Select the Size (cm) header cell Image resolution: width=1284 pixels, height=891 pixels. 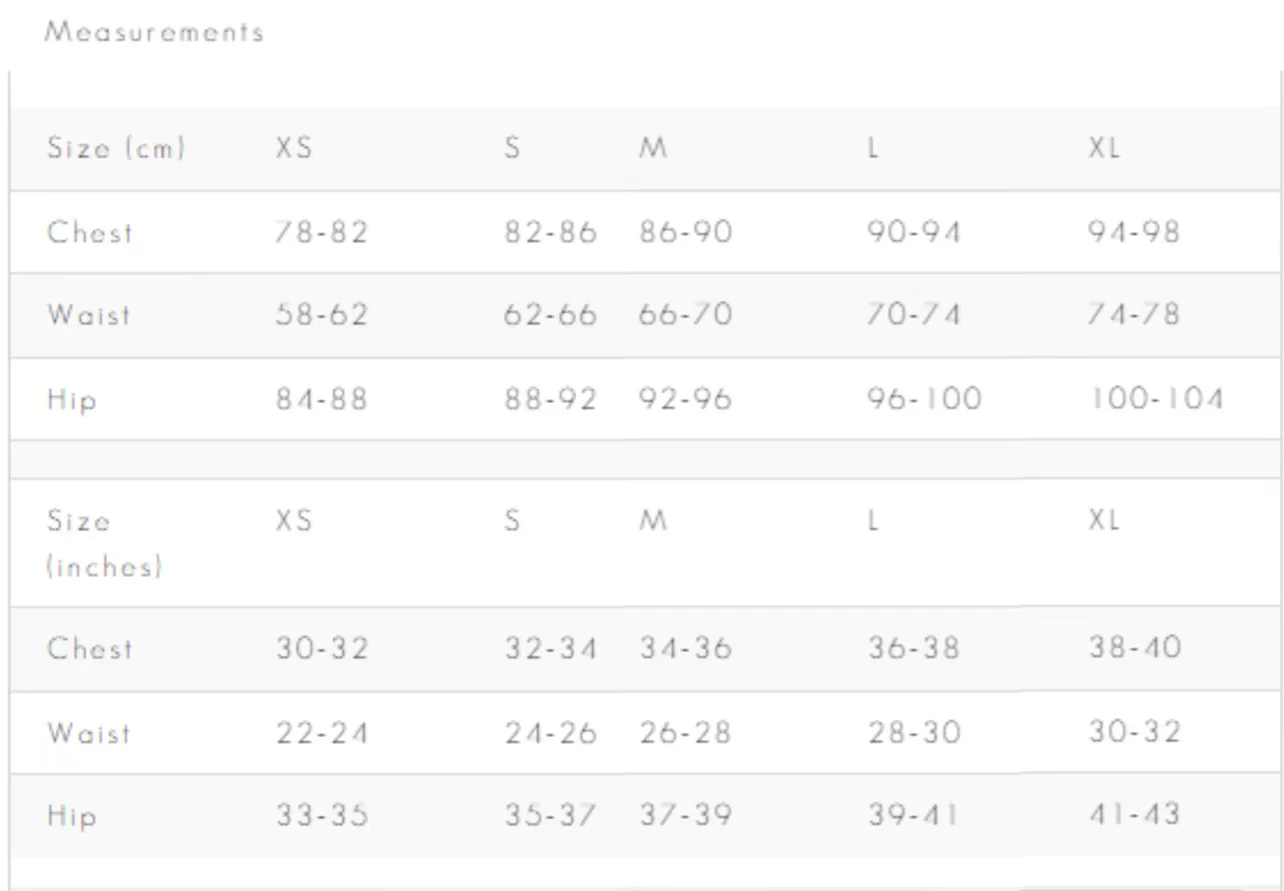tap(116, 149)
